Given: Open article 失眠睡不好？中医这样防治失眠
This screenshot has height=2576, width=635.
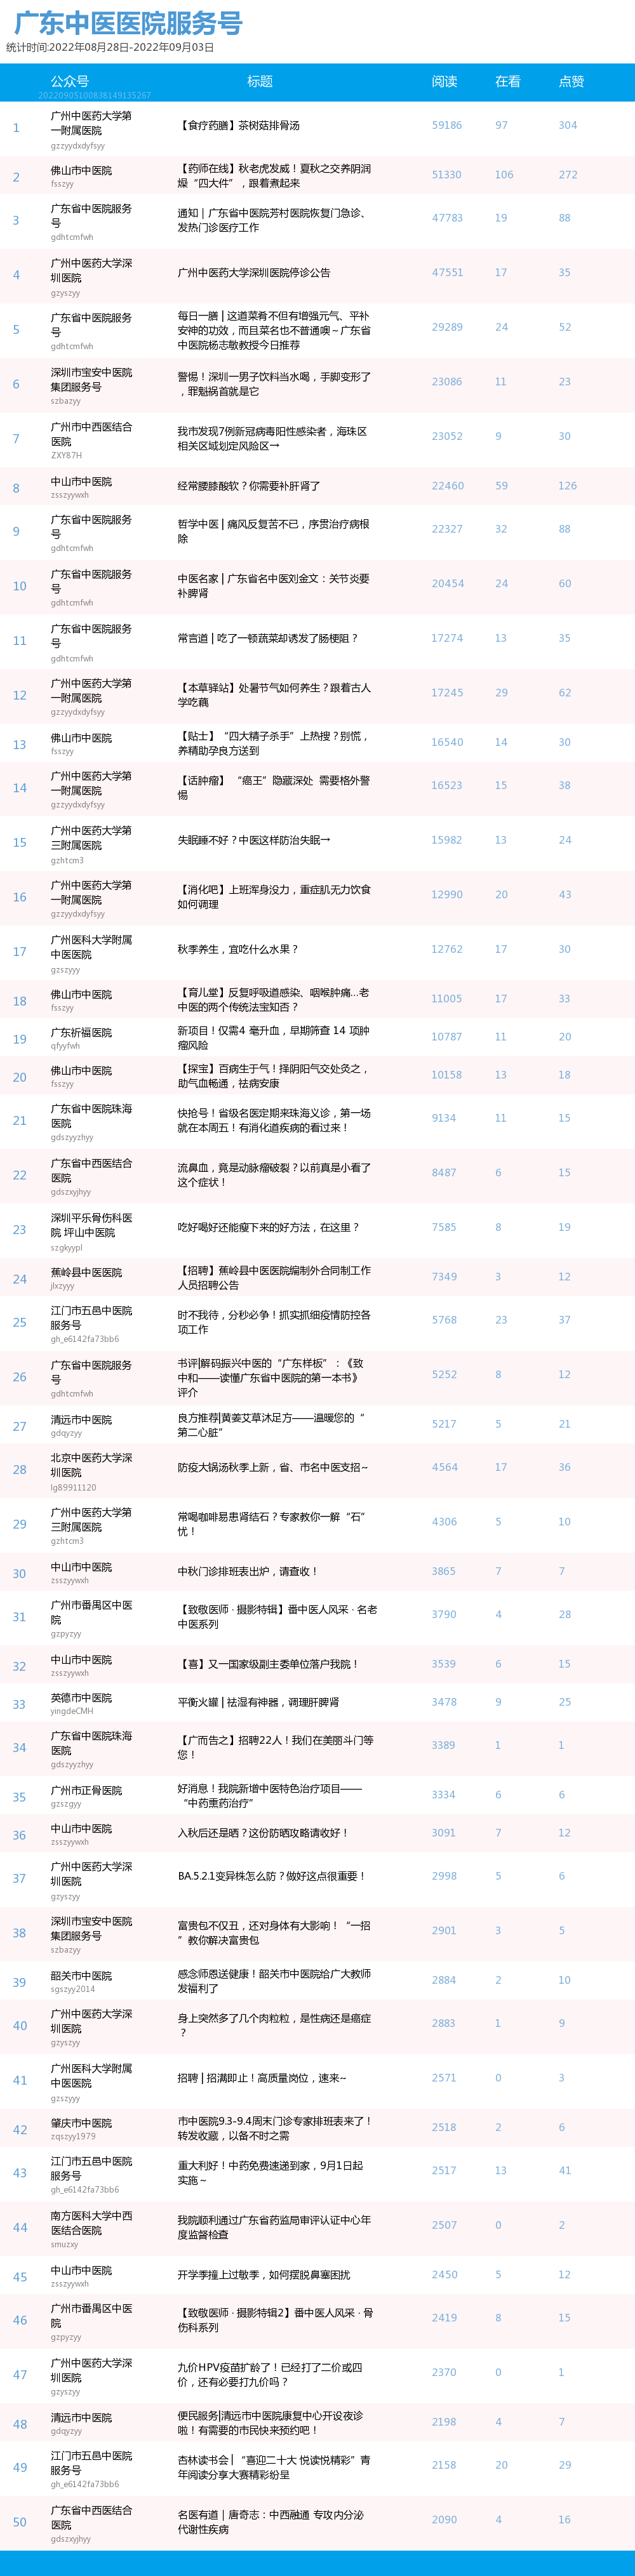Looking at the screenshot, I should tap(254, 840).
